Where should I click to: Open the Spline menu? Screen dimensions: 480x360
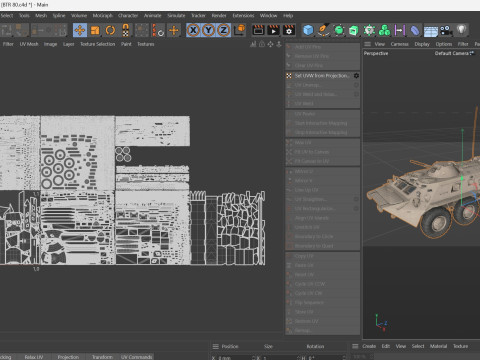(x=59, y=15)
